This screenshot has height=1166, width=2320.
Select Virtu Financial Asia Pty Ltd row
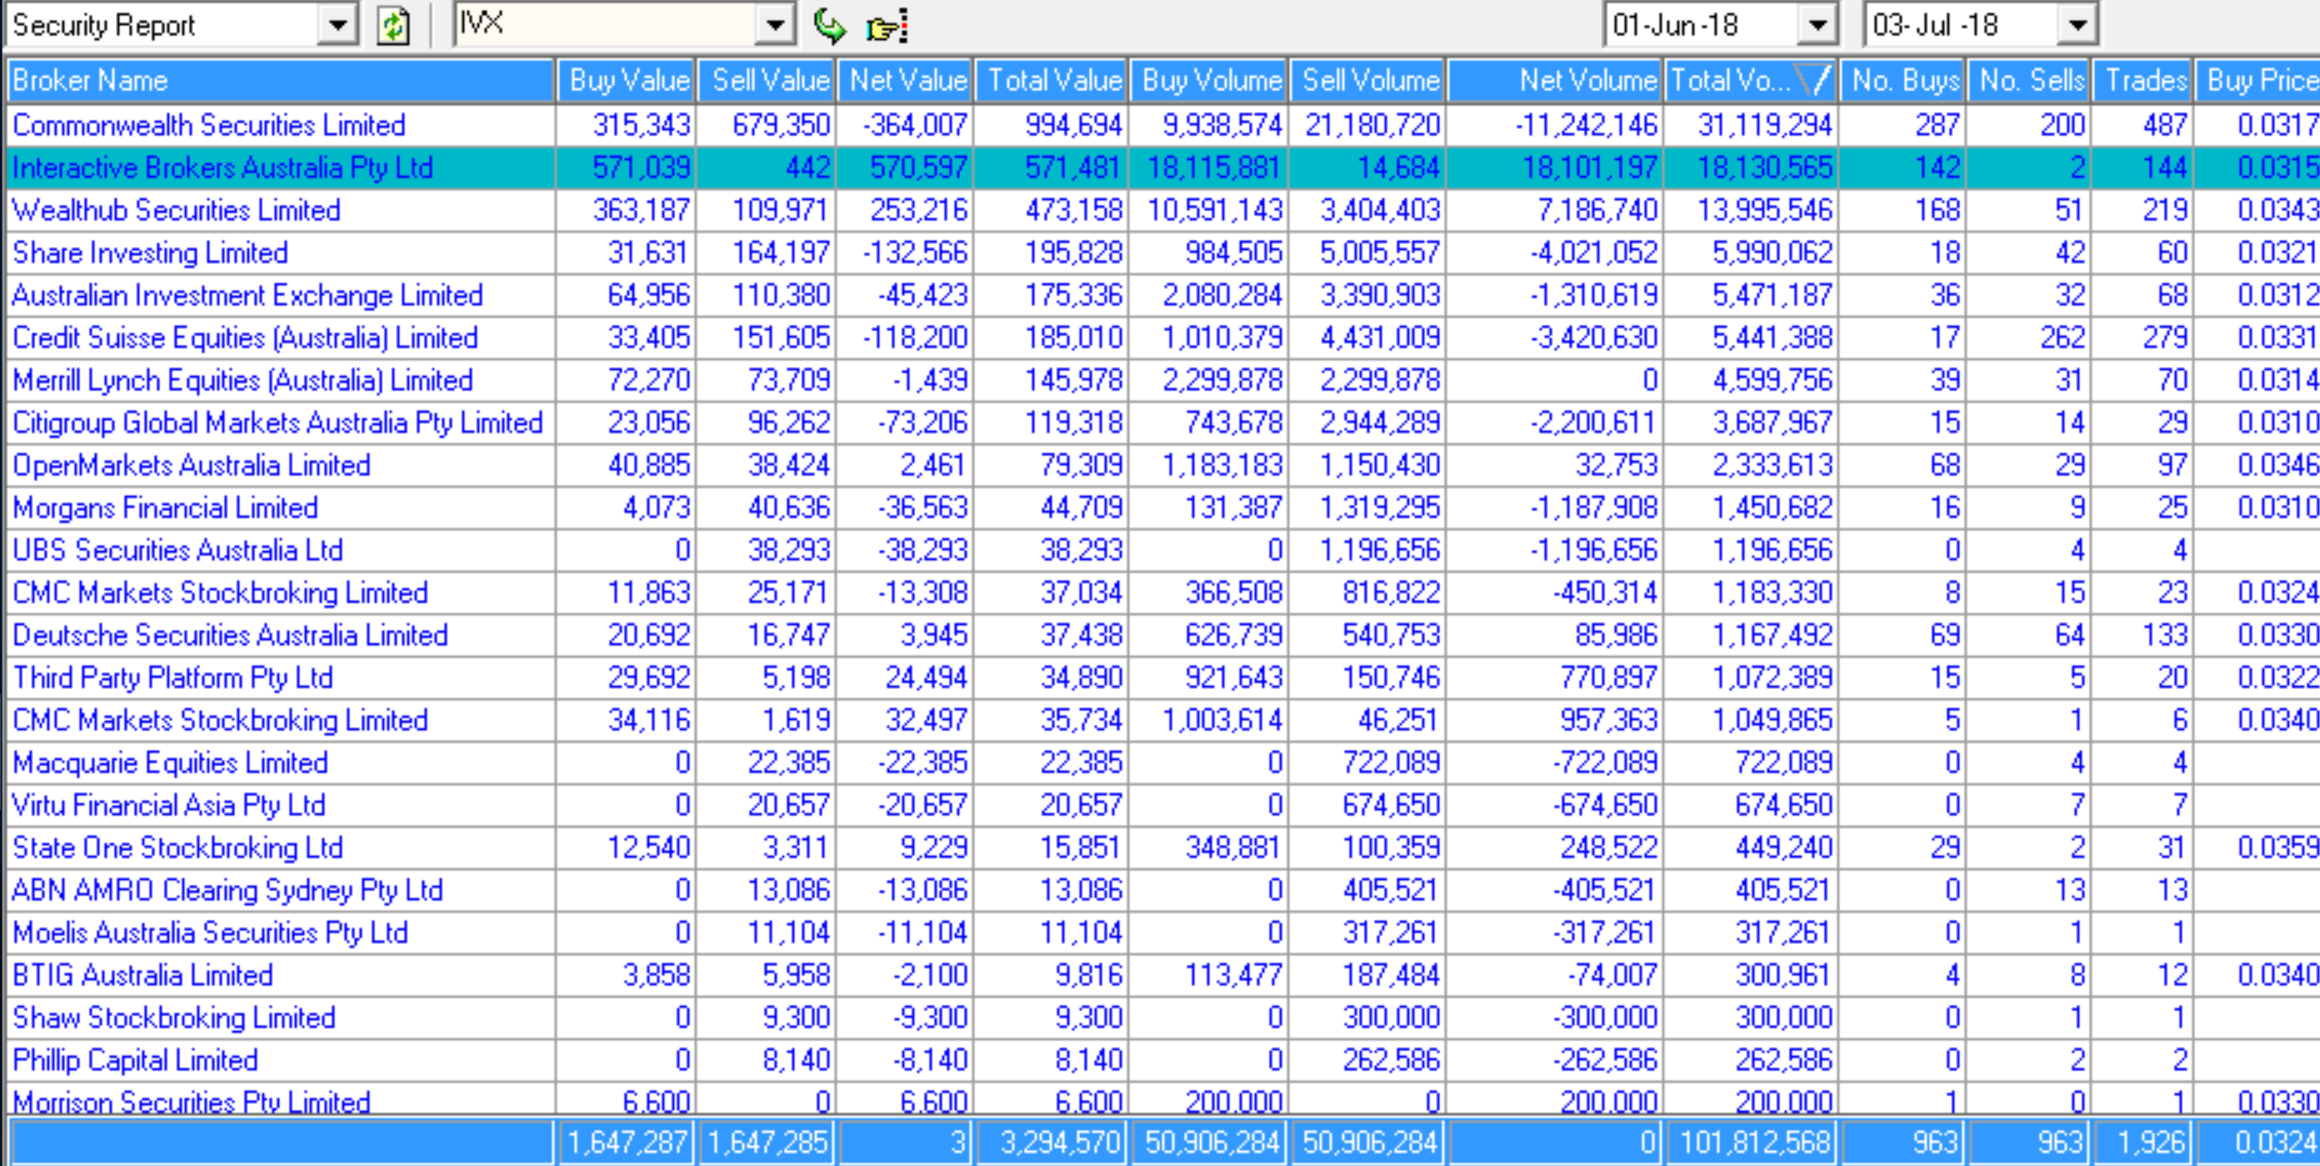(1163, 805)
